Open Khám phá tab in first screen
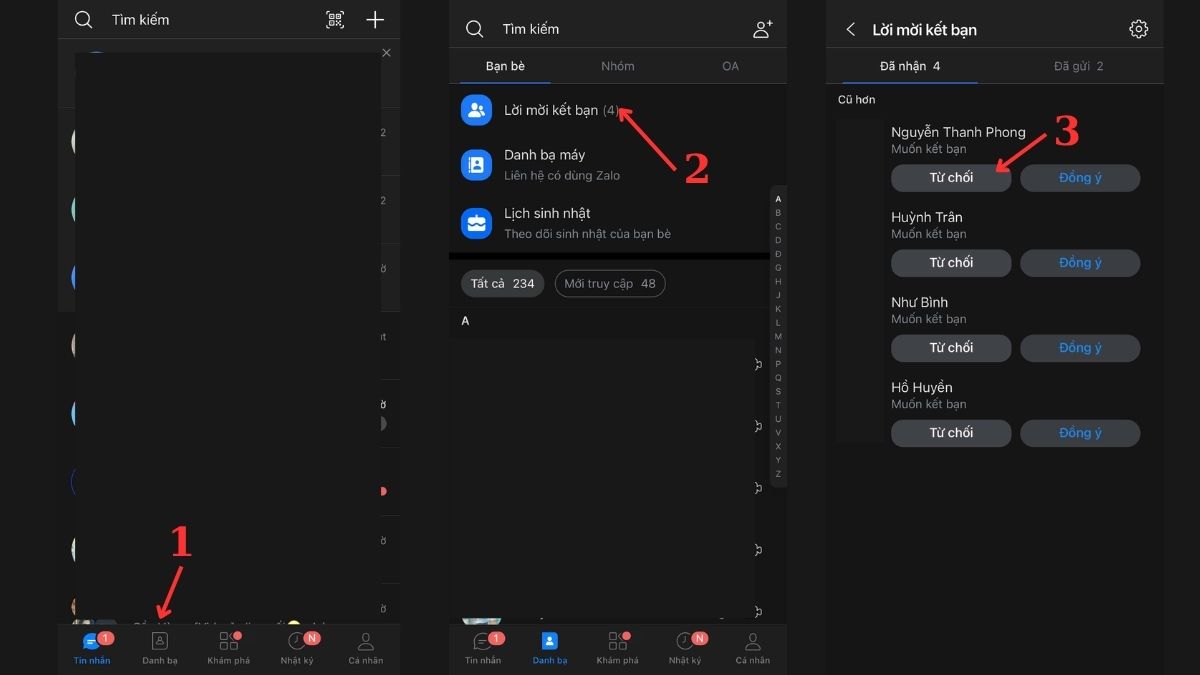The height and width of the screenshot is (675, 1200). click(229, 648)
